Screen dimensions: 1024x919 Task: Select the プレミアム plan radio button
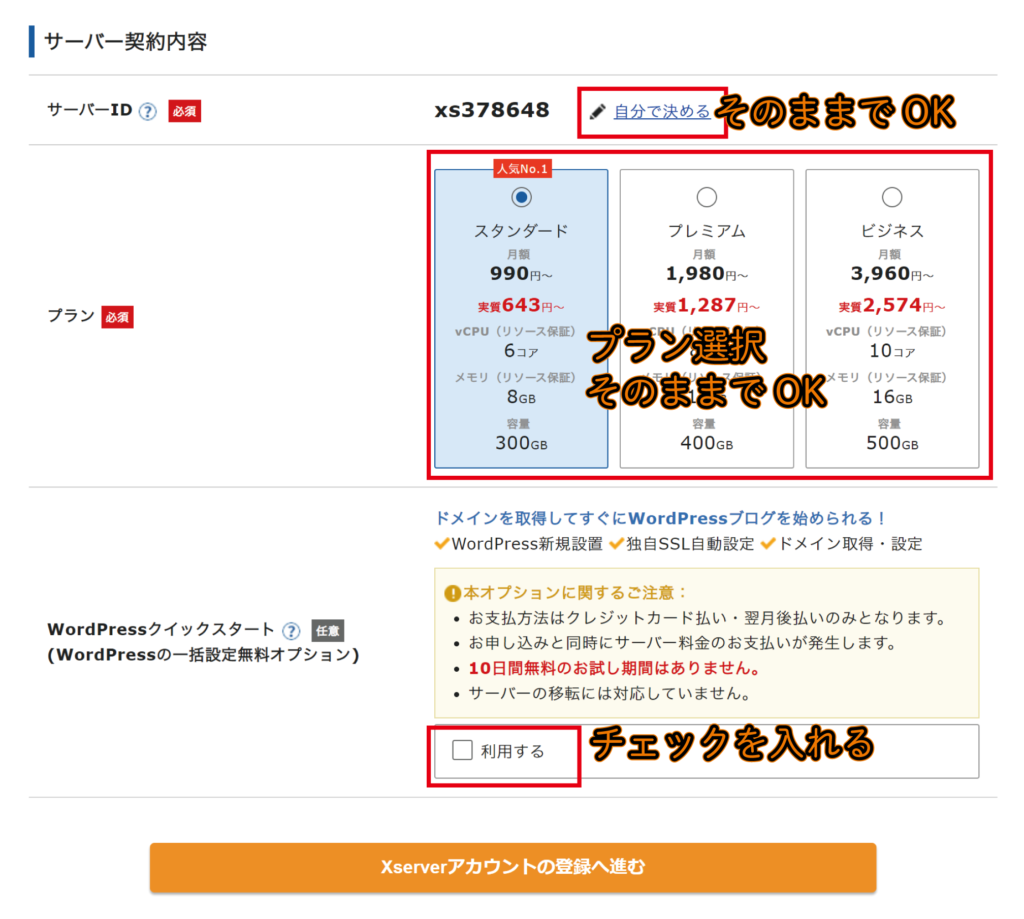tap(707, 197)
